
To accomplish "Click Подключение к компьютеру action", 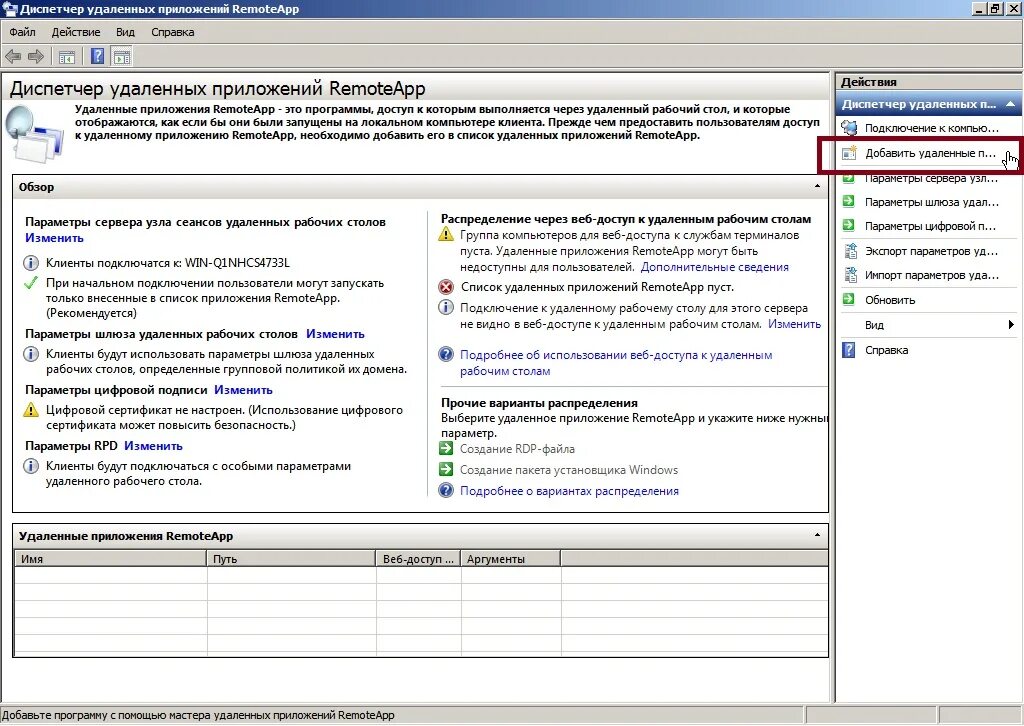I will click(931, 128).
